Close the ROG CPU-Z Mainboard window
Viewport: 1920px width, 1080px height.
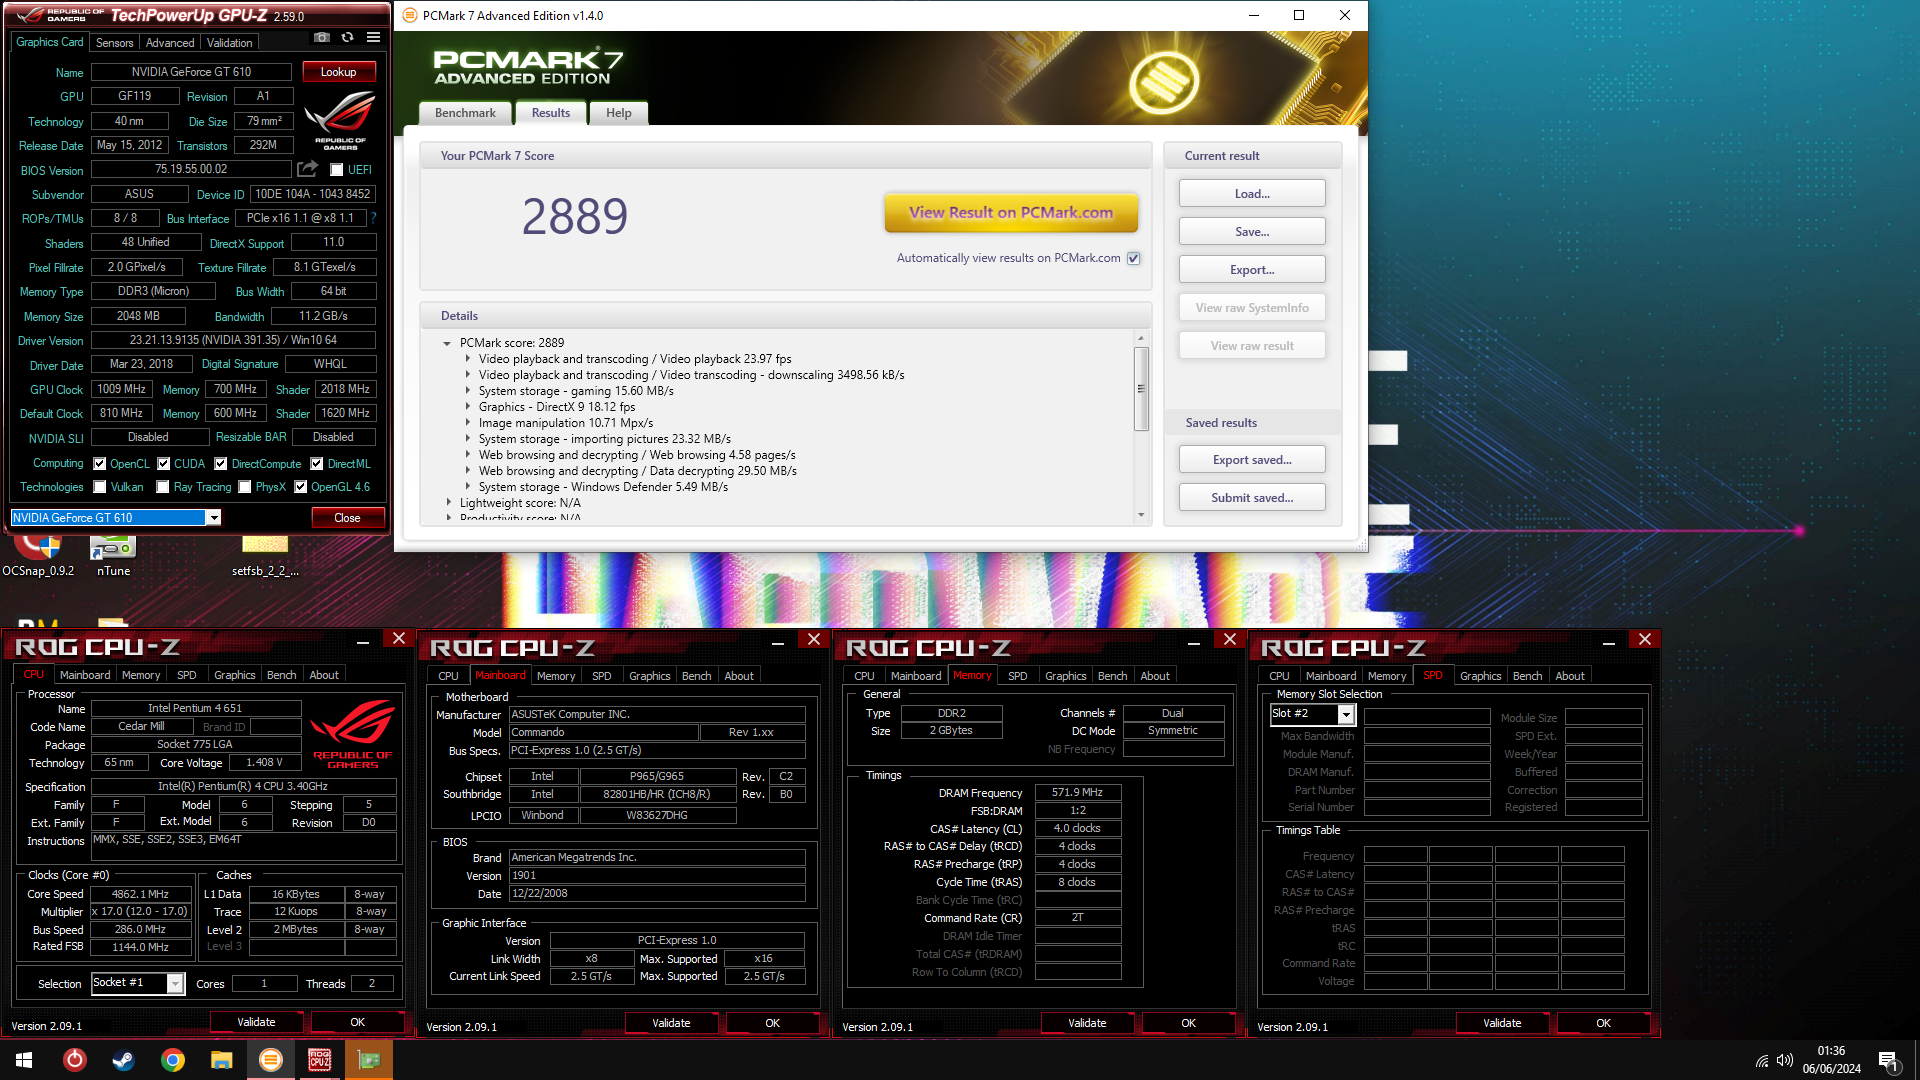click(x=814, y=639)
